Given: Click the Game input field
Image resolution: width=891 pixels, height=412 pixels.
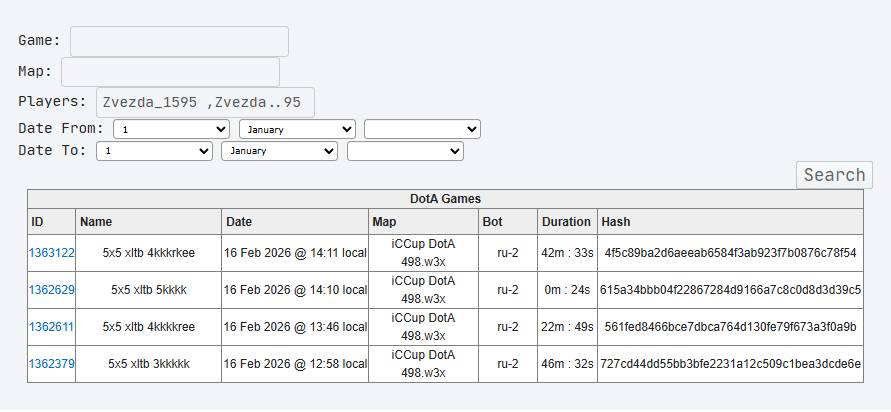Looking at the screenshot, I should 179,42.
